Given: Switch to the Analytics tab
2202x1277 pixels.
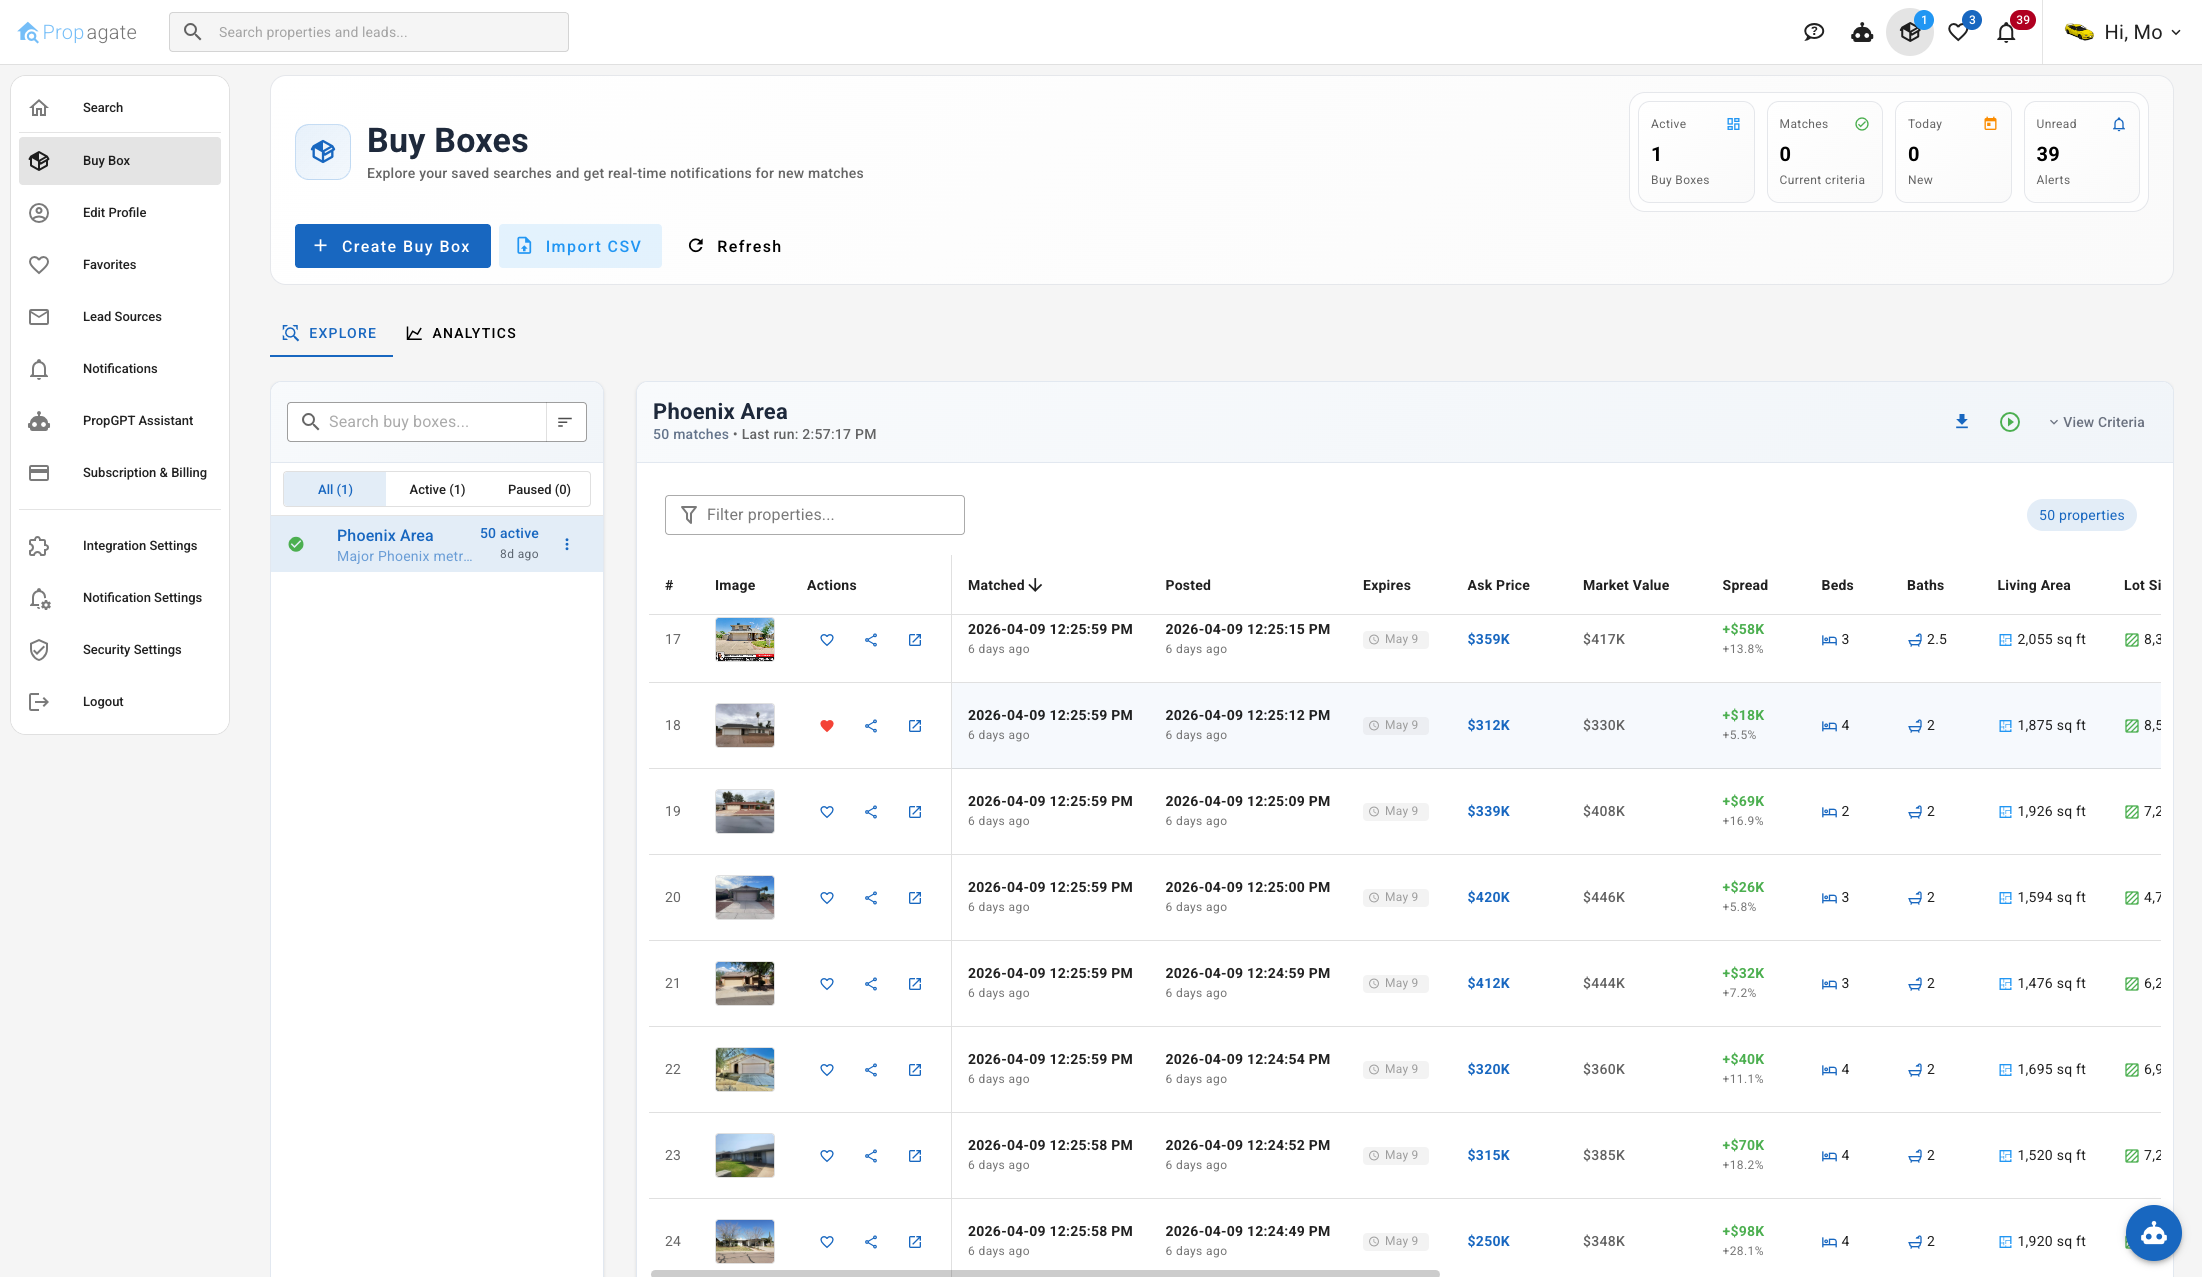Looking at the screenshot, I should pos(460,333).
